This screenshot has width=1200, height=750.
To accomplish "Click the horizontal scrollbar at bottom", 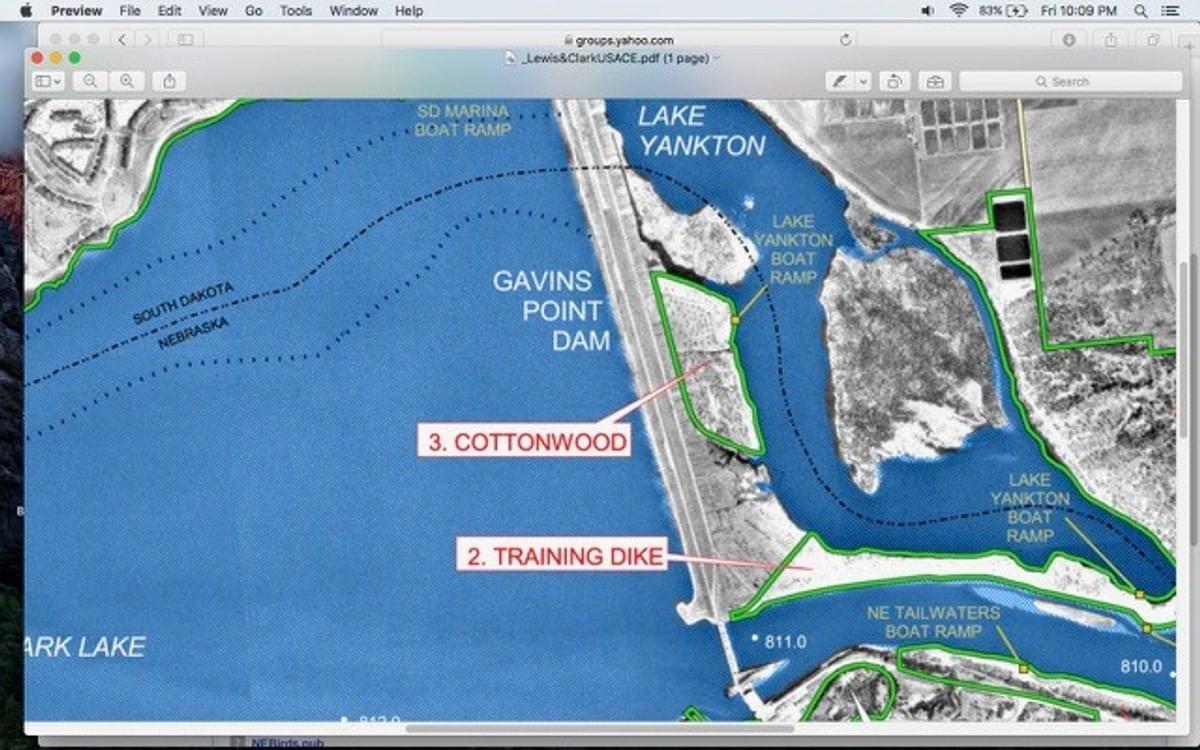I will (600, 728).
